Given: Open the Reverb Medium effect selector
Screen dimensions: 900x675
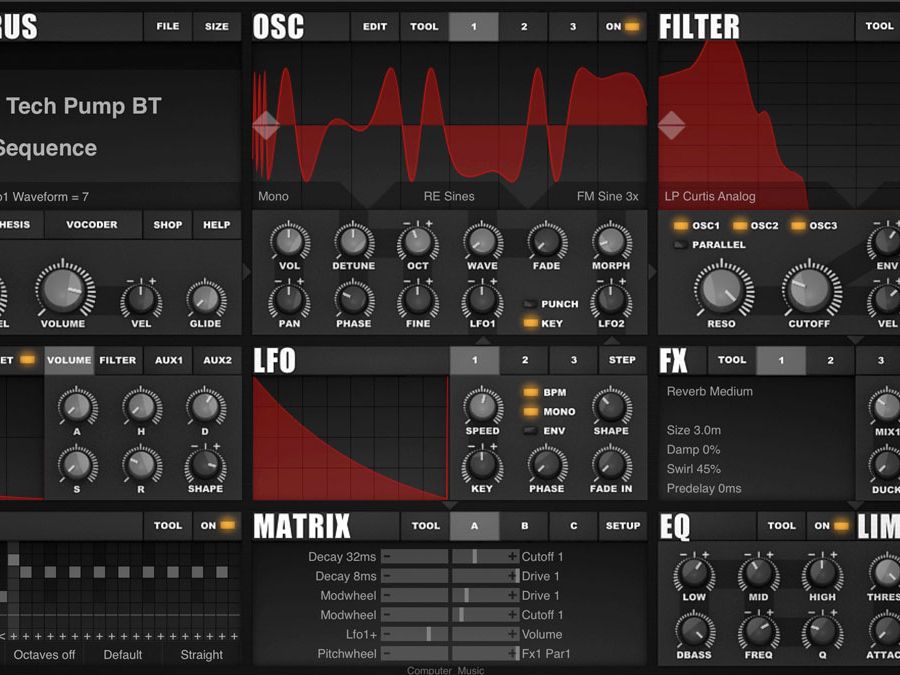Looking at the screenshot, I should point(709,391).
